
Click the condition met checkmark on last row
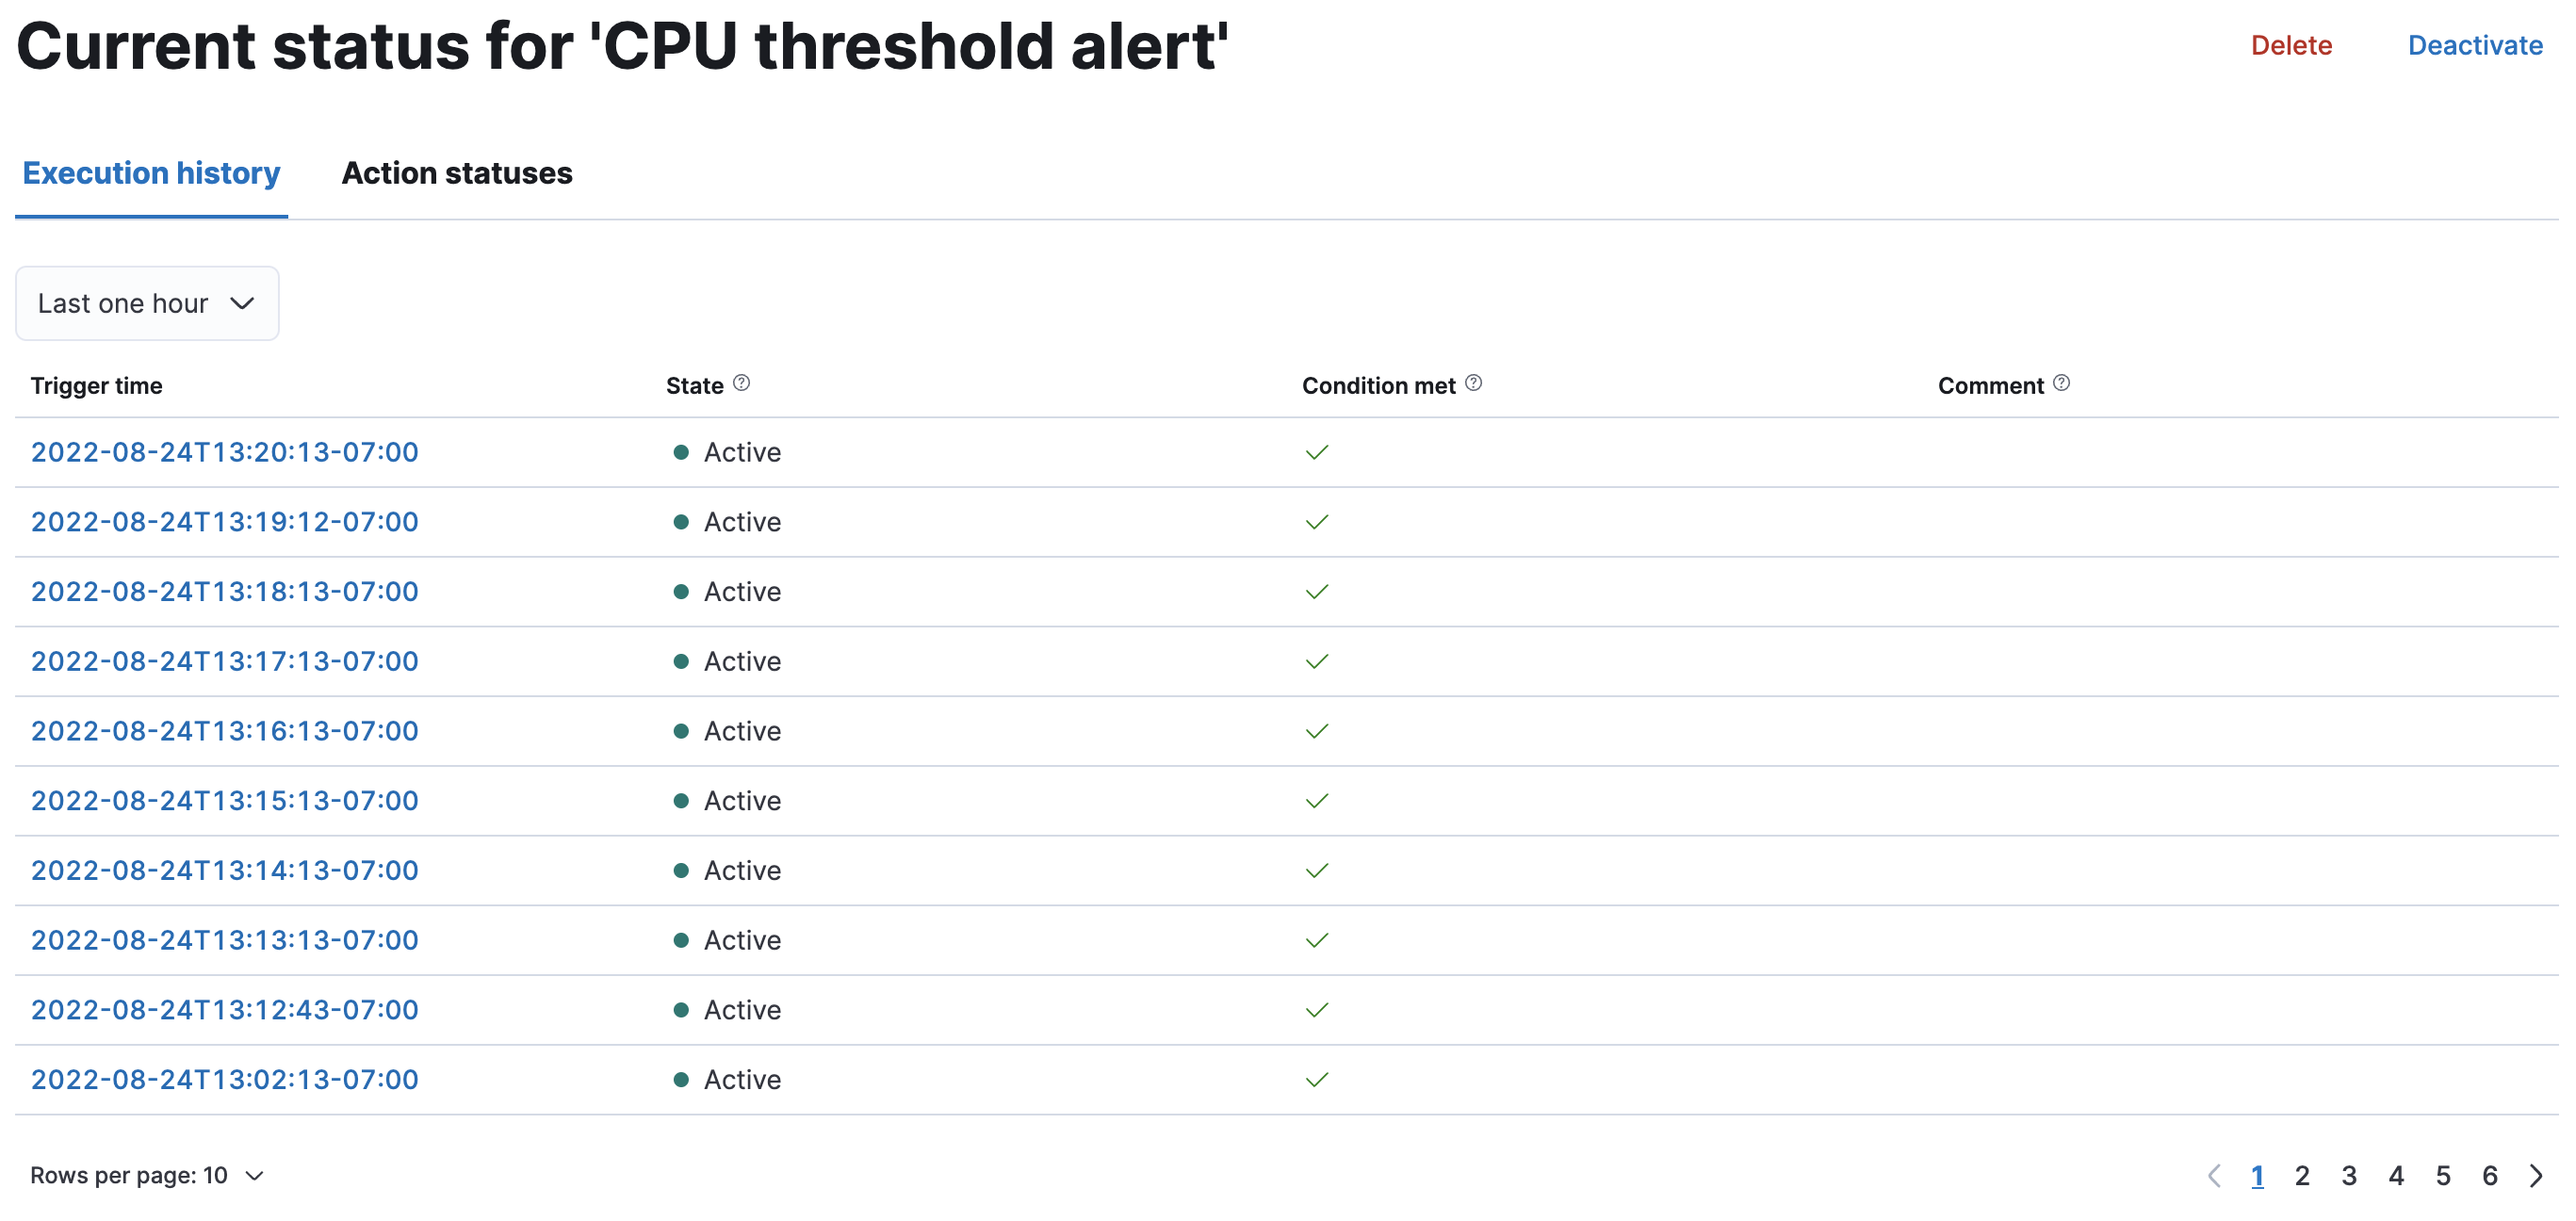(x=1316, y=1078)
